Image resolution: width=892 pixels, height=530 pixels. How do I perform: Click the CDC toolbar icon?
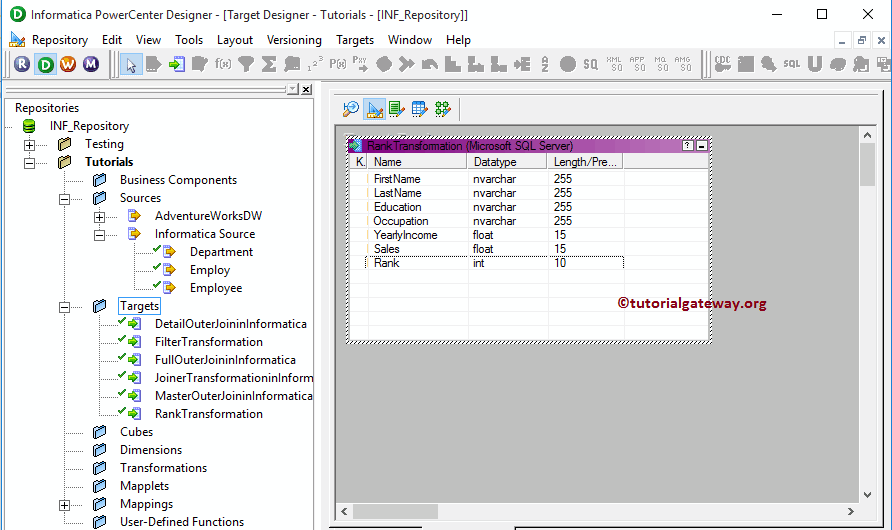pos(722,64)
